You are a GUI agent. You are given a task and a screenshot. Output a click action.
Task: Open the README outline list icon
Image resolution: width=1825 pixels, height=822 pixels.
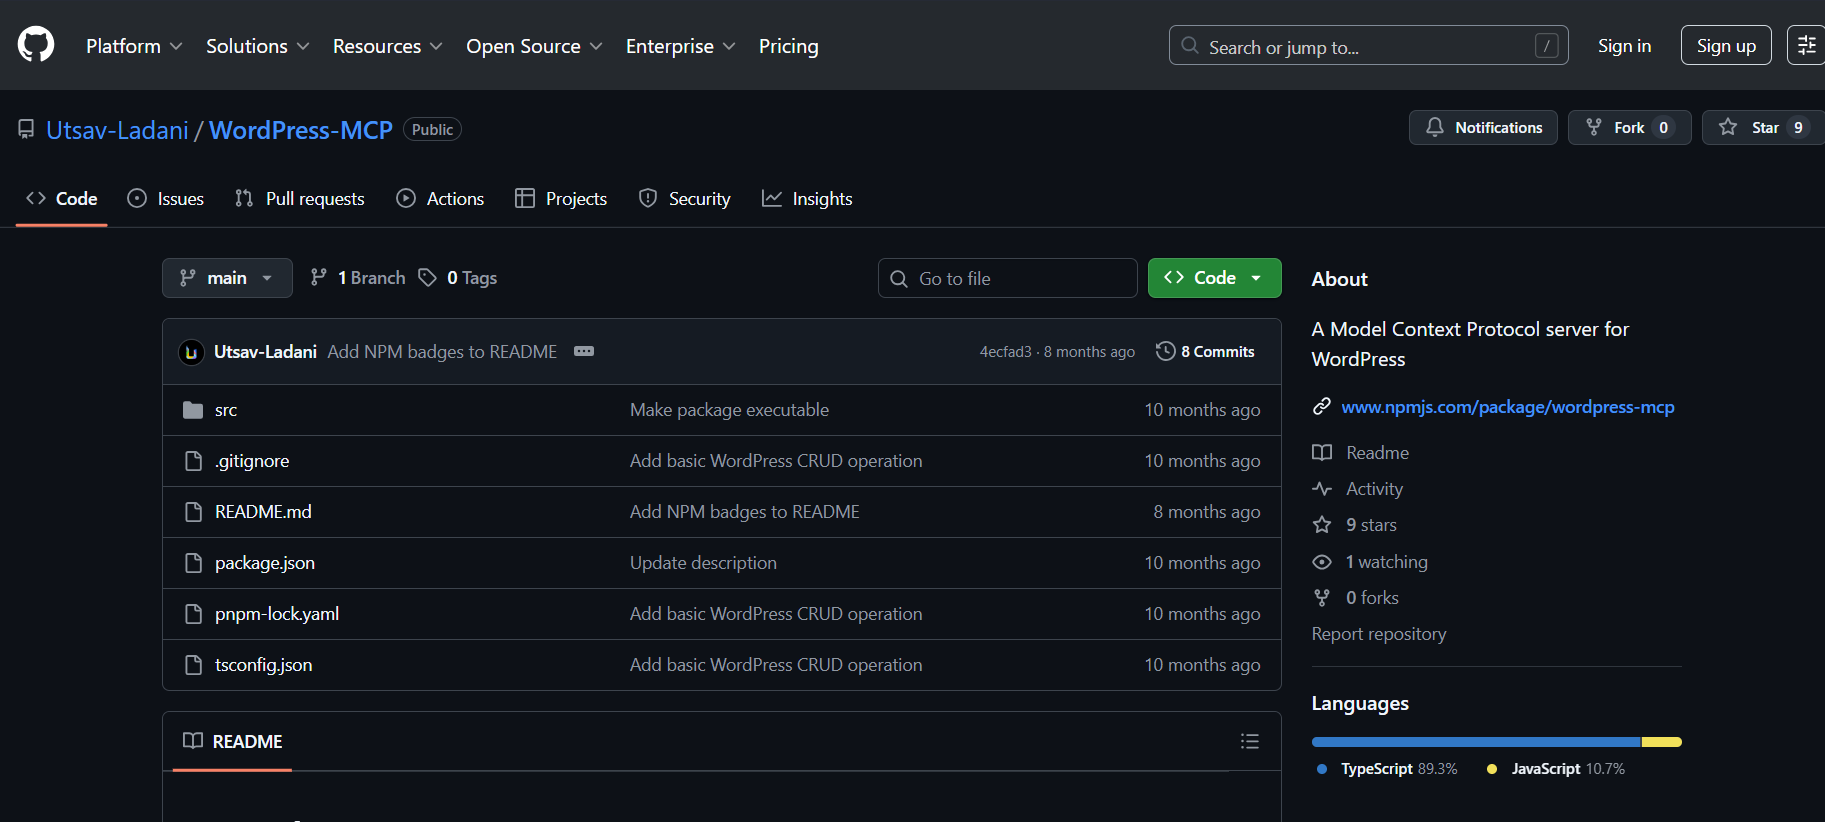tap(1249, 741)
